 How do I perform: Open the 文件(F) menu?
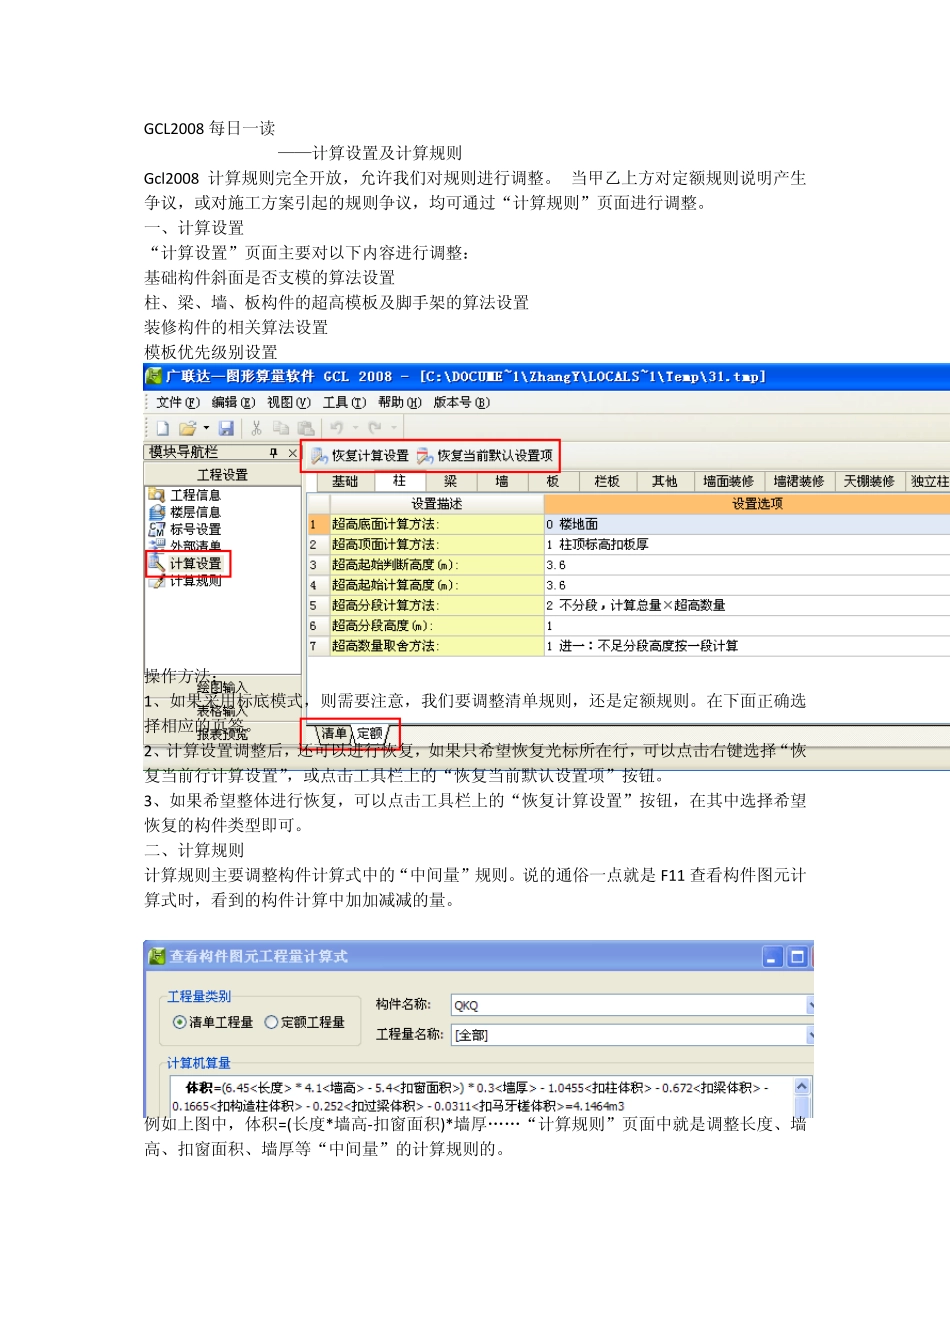178,402
